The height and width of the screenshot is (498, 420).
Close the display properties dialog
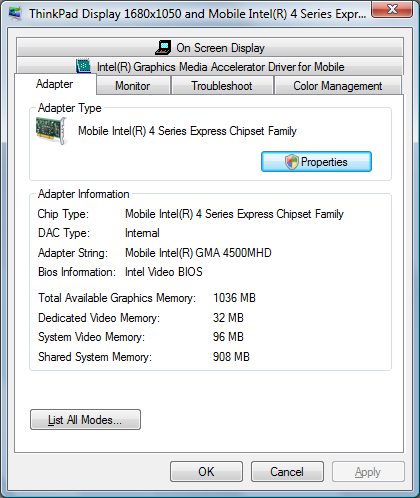coord(392,9)
